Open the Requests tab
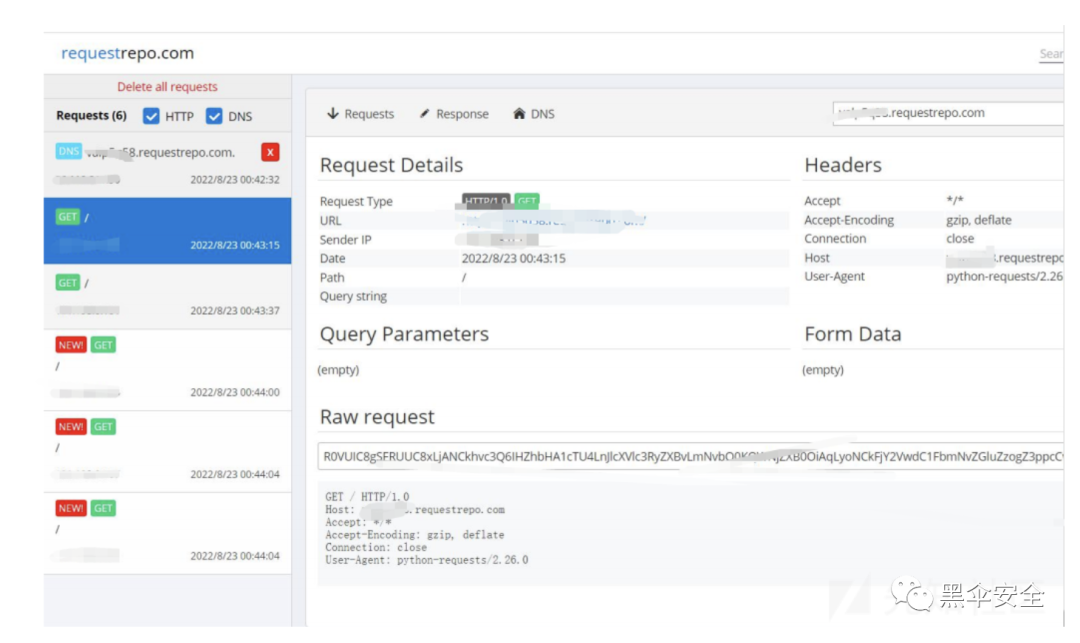Image resolution: width=1080 pixels, height=643 pixels. [x=360, y=114]
